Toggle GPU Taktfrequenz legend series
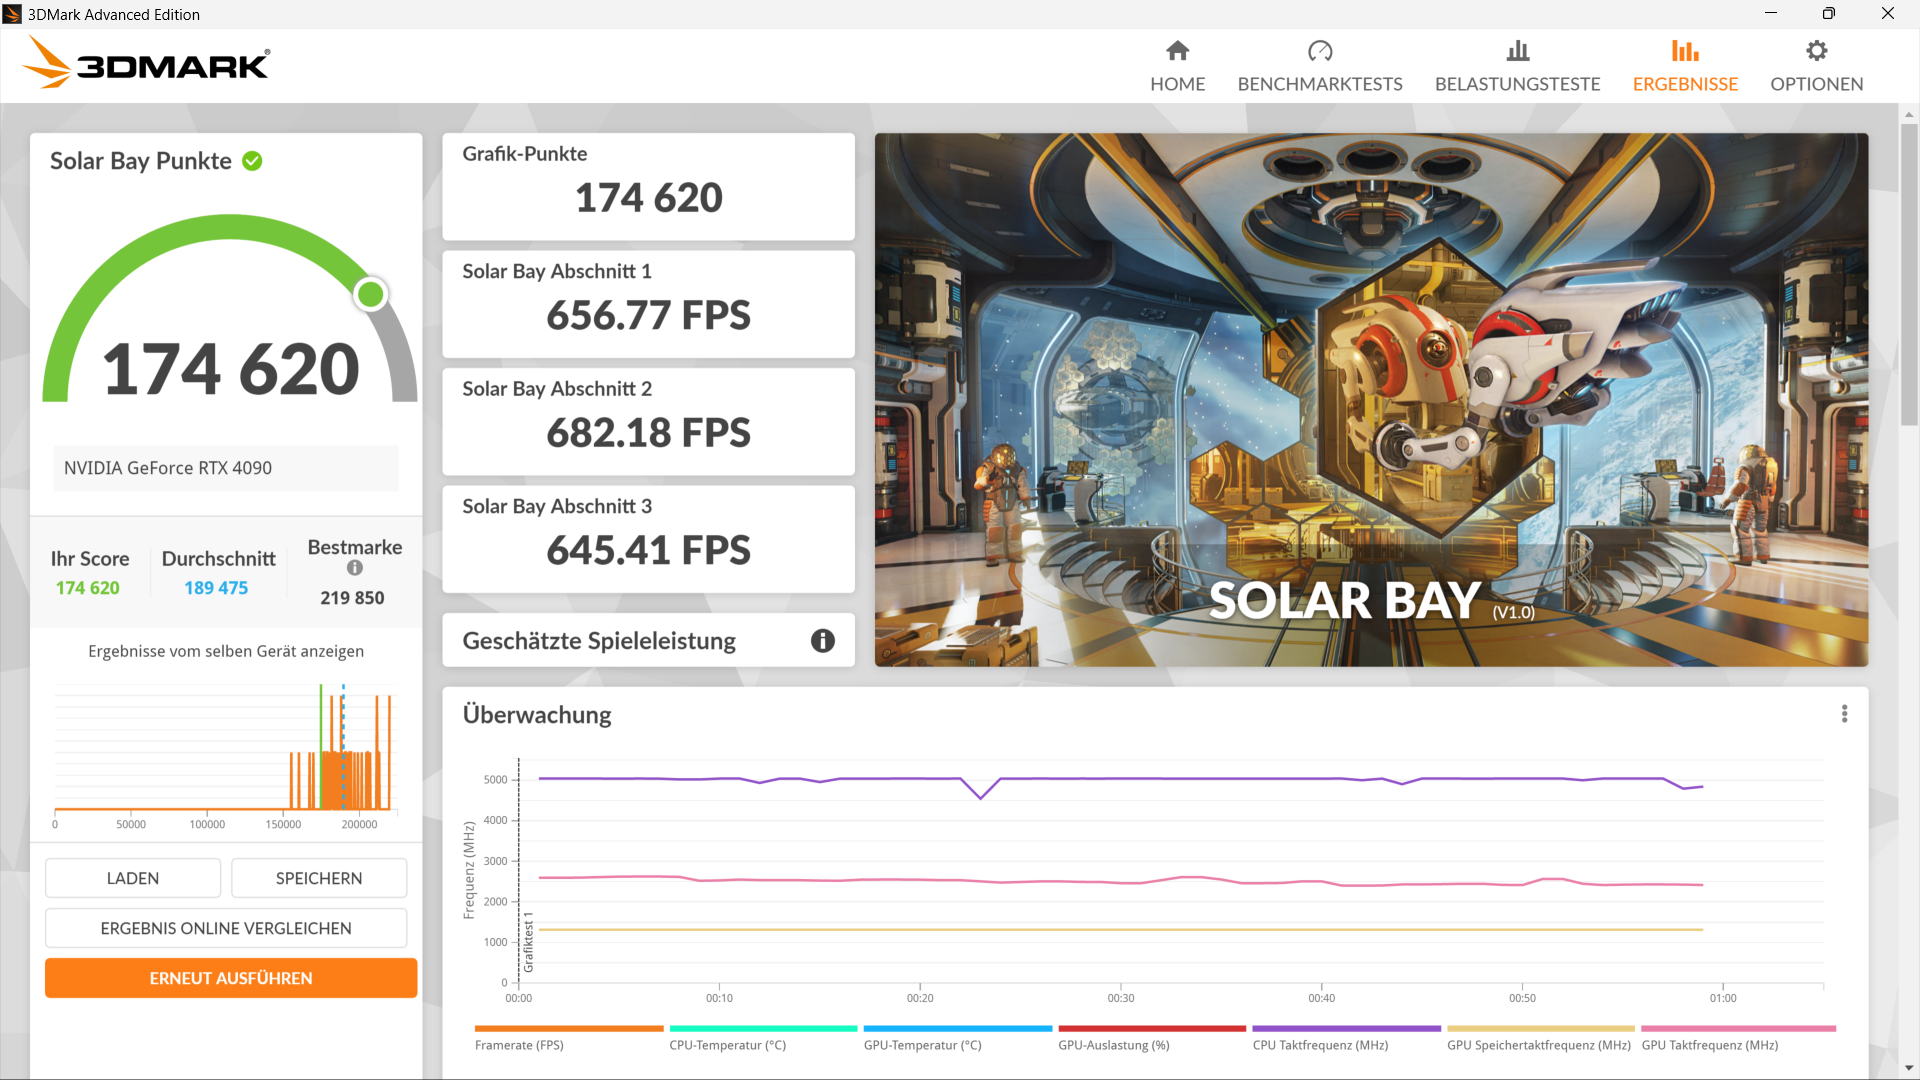Screen dimensions: 1920x1080 (1709, 1045)
